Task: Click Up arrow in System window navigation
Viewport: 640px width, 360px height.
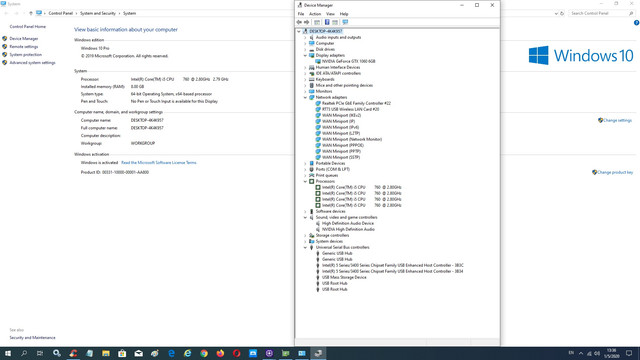Action: click(x=31, y=13)
